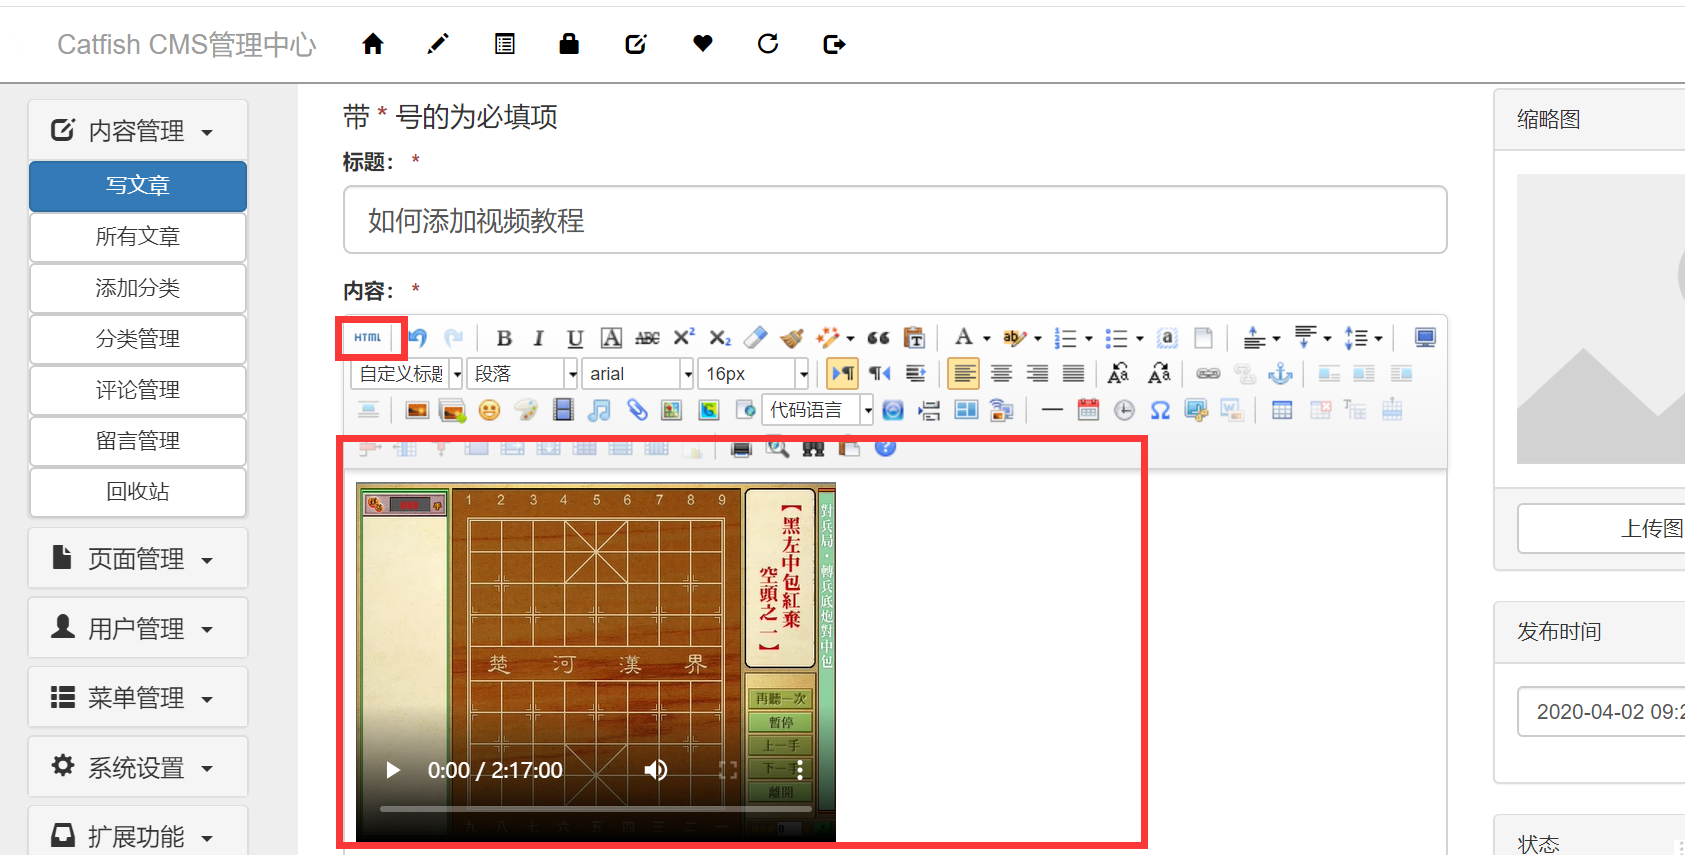Click the 写文章 button

point(138,186)
